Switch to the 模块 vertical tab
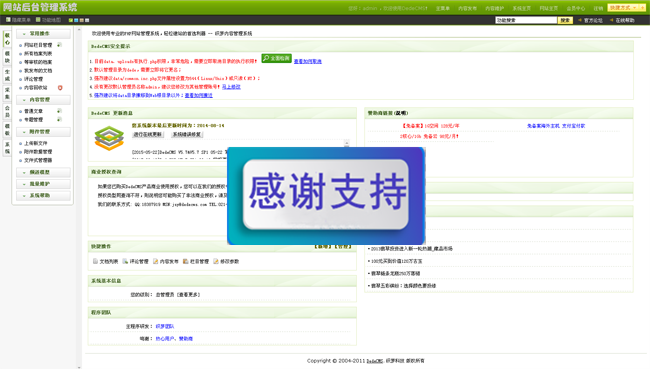This screenshot has width=650, height=369. [7, 57]
